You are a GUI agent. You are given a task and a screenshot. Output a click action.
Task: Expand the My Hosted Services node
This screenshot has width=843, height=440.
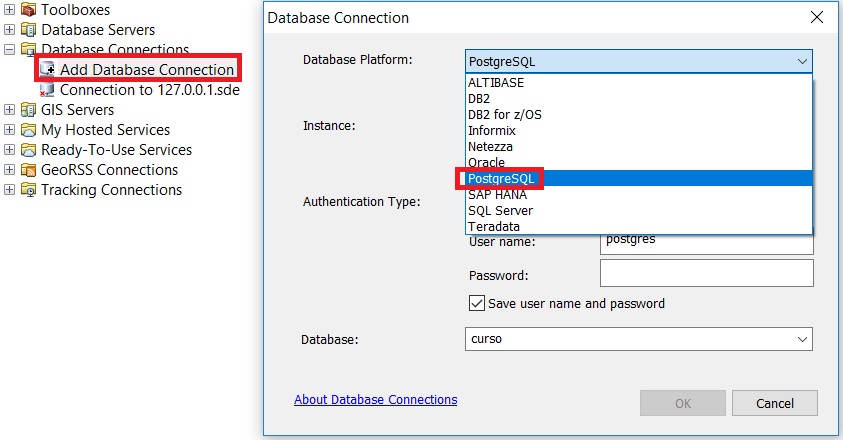tap(9, 130)
